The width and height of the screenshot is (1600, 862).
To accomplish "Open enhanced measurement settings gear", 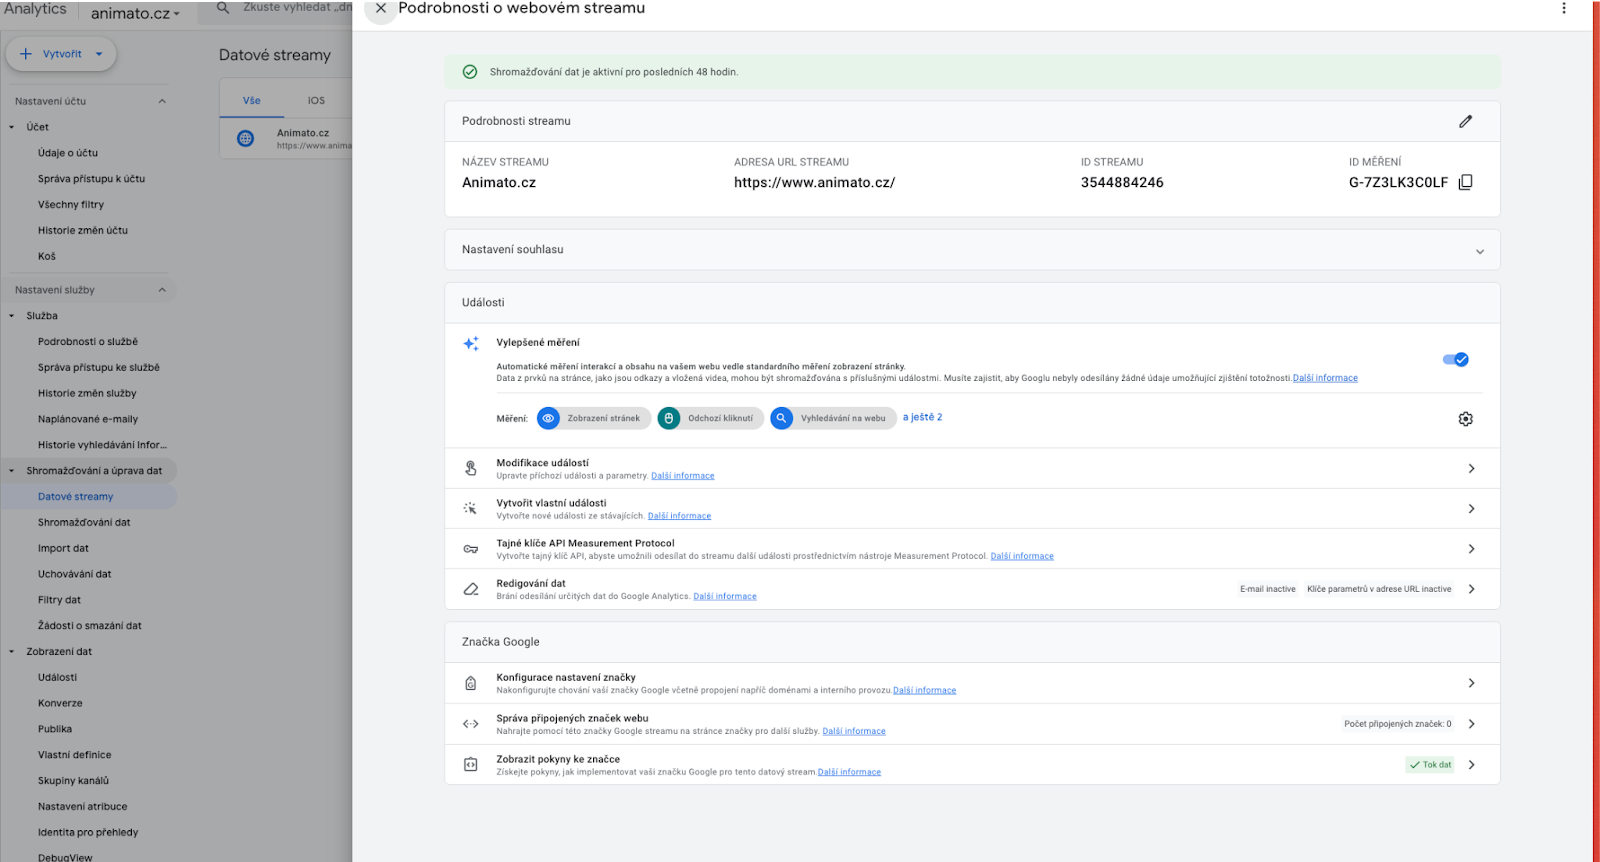I will tap(1466, 419).
